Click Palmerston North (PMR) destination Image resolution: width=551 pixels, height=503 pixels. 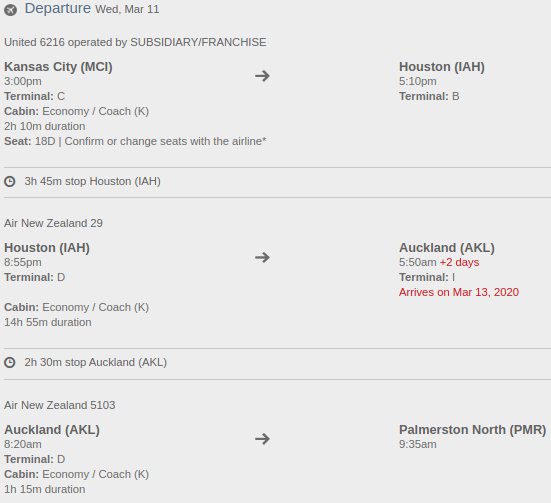click(473, 430)
